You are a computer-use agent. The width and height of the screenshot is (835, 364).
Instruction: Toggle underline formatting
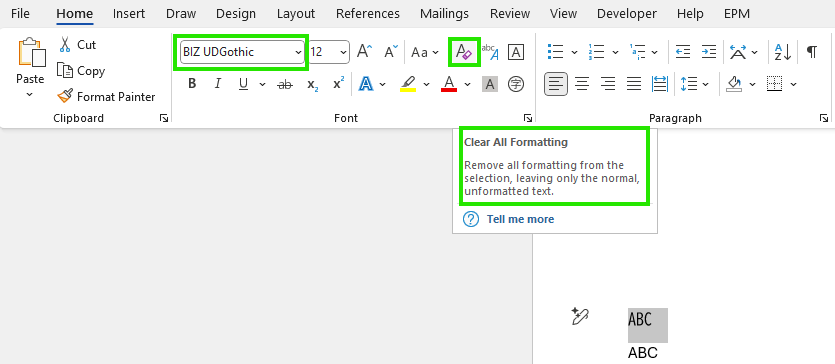click(x=243, y=84)
